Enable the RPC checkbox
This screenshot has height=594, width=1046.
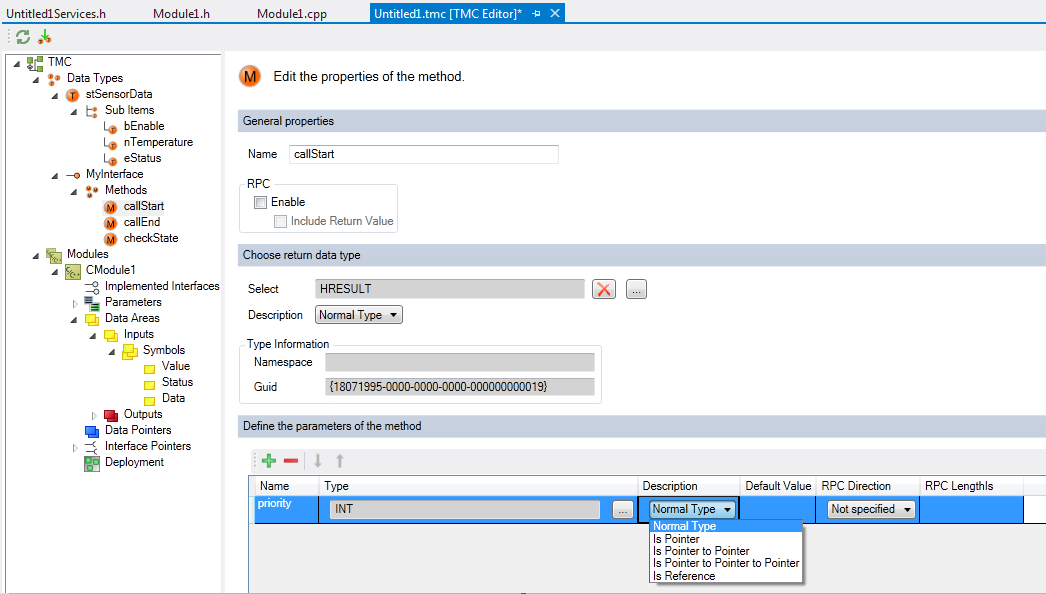261,202
